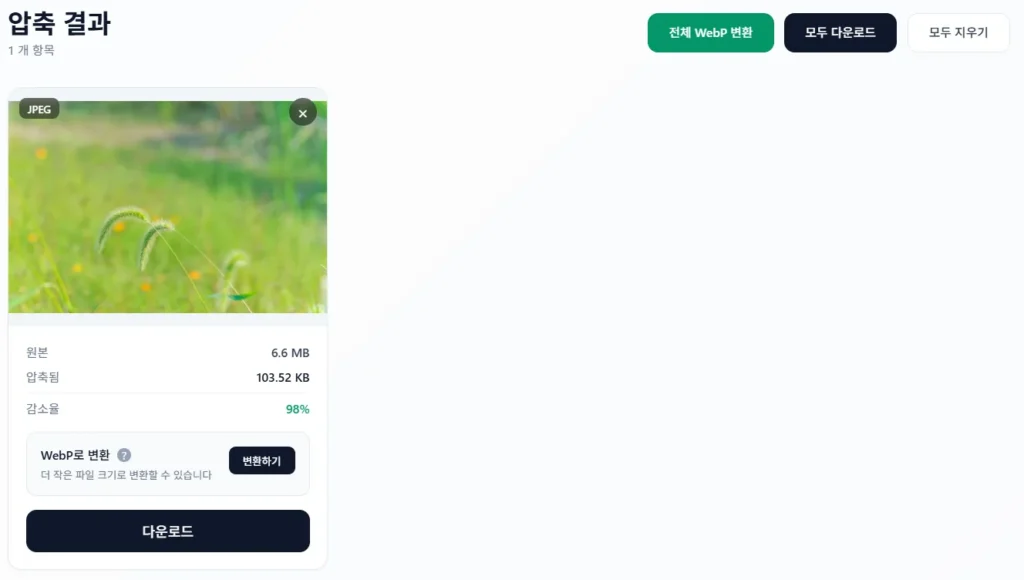Screen dimensions: 1024x580
Task: Click the 6.6 MB original size value
Action: pyautogui.click(x=290, y=353)
